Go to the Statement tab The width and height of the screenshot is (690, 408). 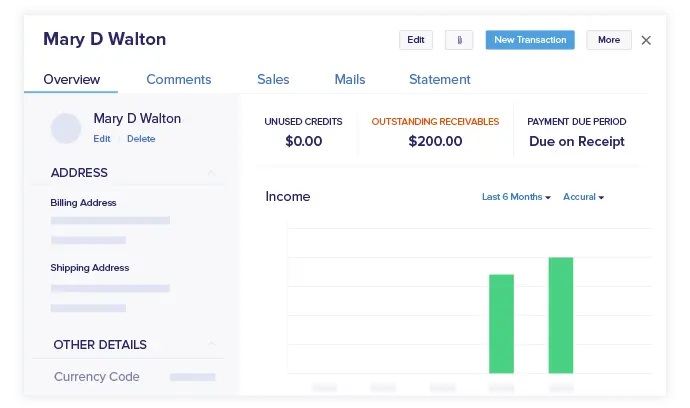[440, 79]
